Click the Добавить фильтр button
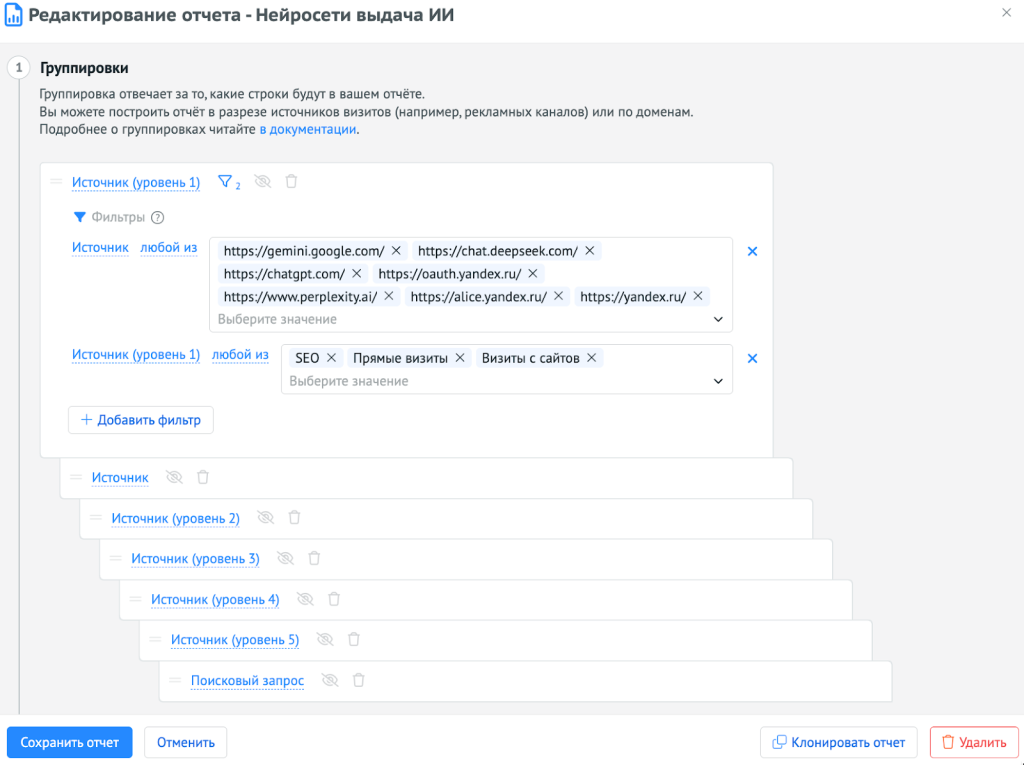This screenshot has width=1024, height=765. click(x=141, y=420)
